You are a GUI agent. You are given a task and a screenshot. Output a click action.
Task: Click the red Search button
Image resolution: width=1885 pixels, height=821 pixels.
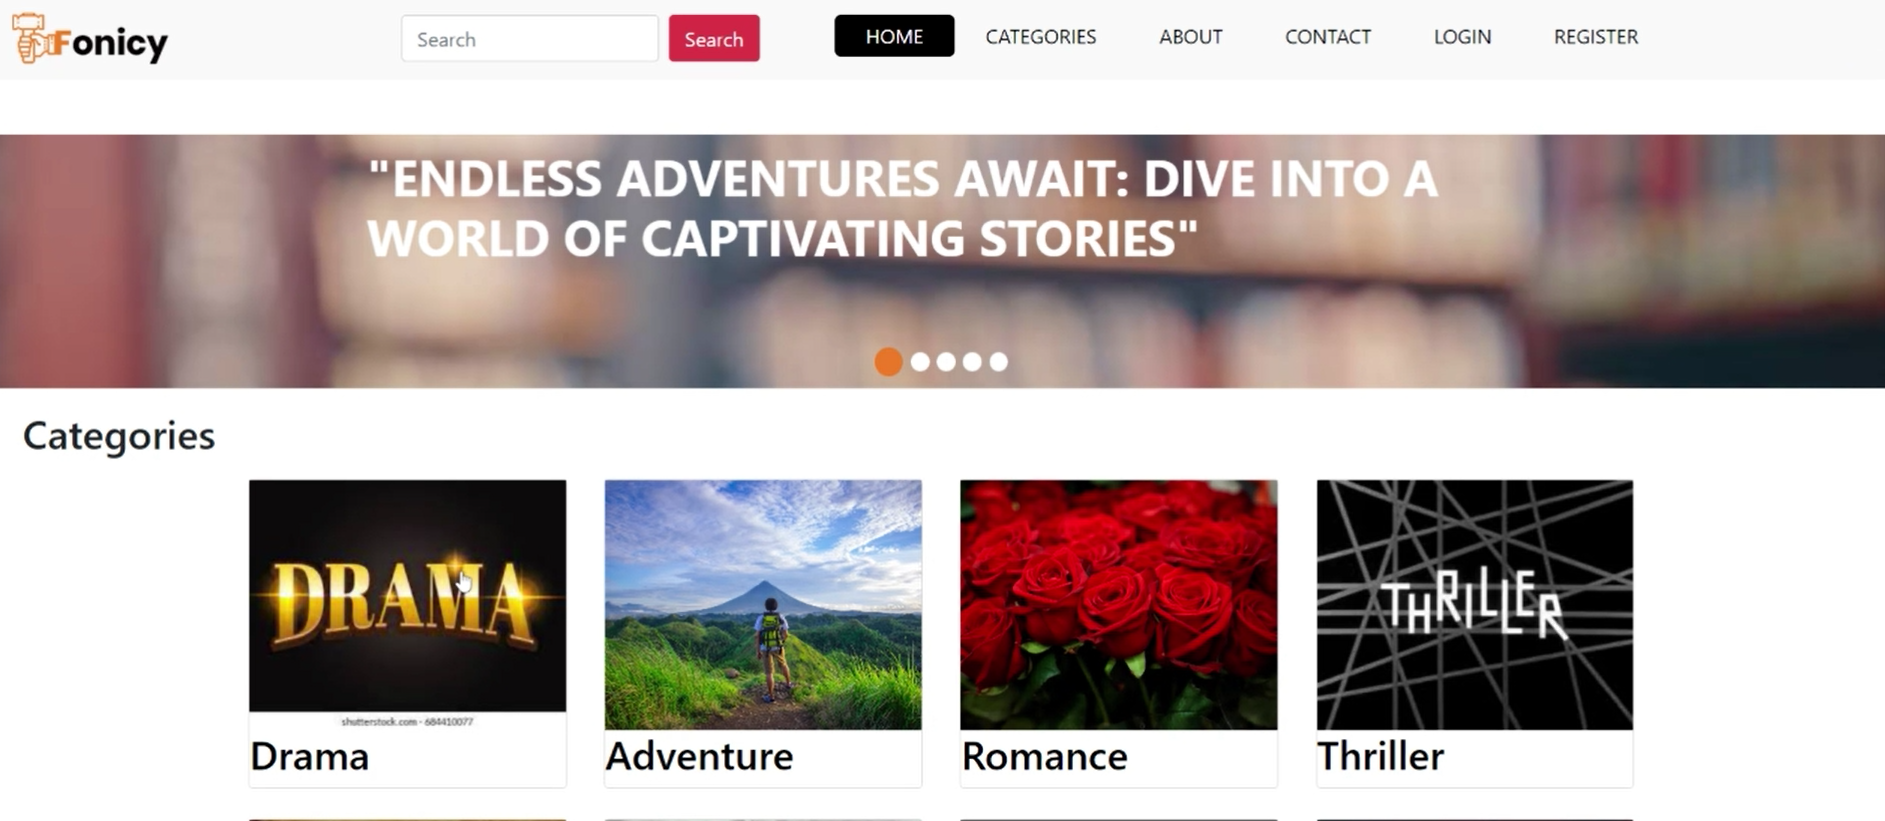714,38
